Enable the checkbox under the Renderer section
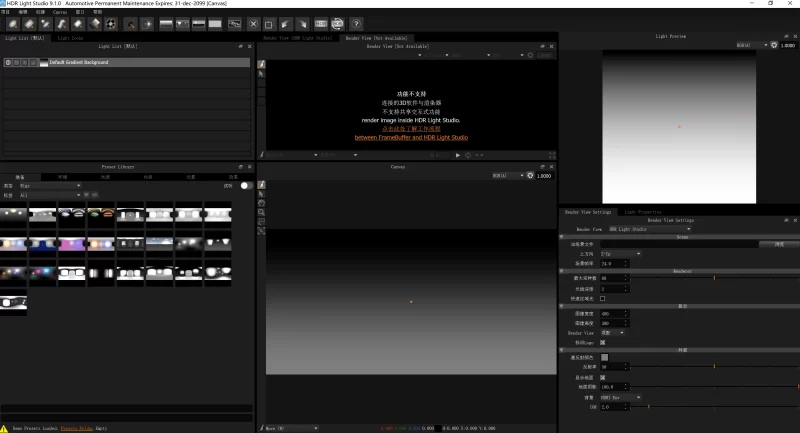Image resolution: width=800 pixels, height=433 pixels. 603,298
